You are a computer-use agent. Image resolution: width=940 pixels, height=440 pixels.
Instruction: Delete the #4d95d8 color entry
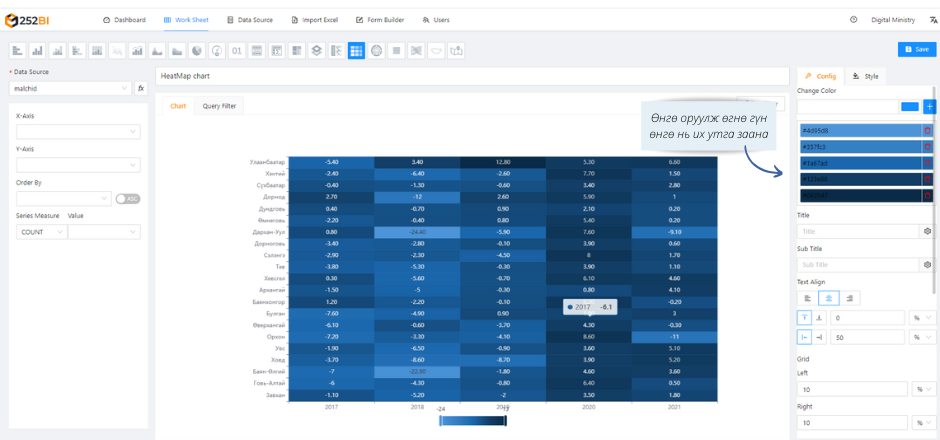point(928,130)
